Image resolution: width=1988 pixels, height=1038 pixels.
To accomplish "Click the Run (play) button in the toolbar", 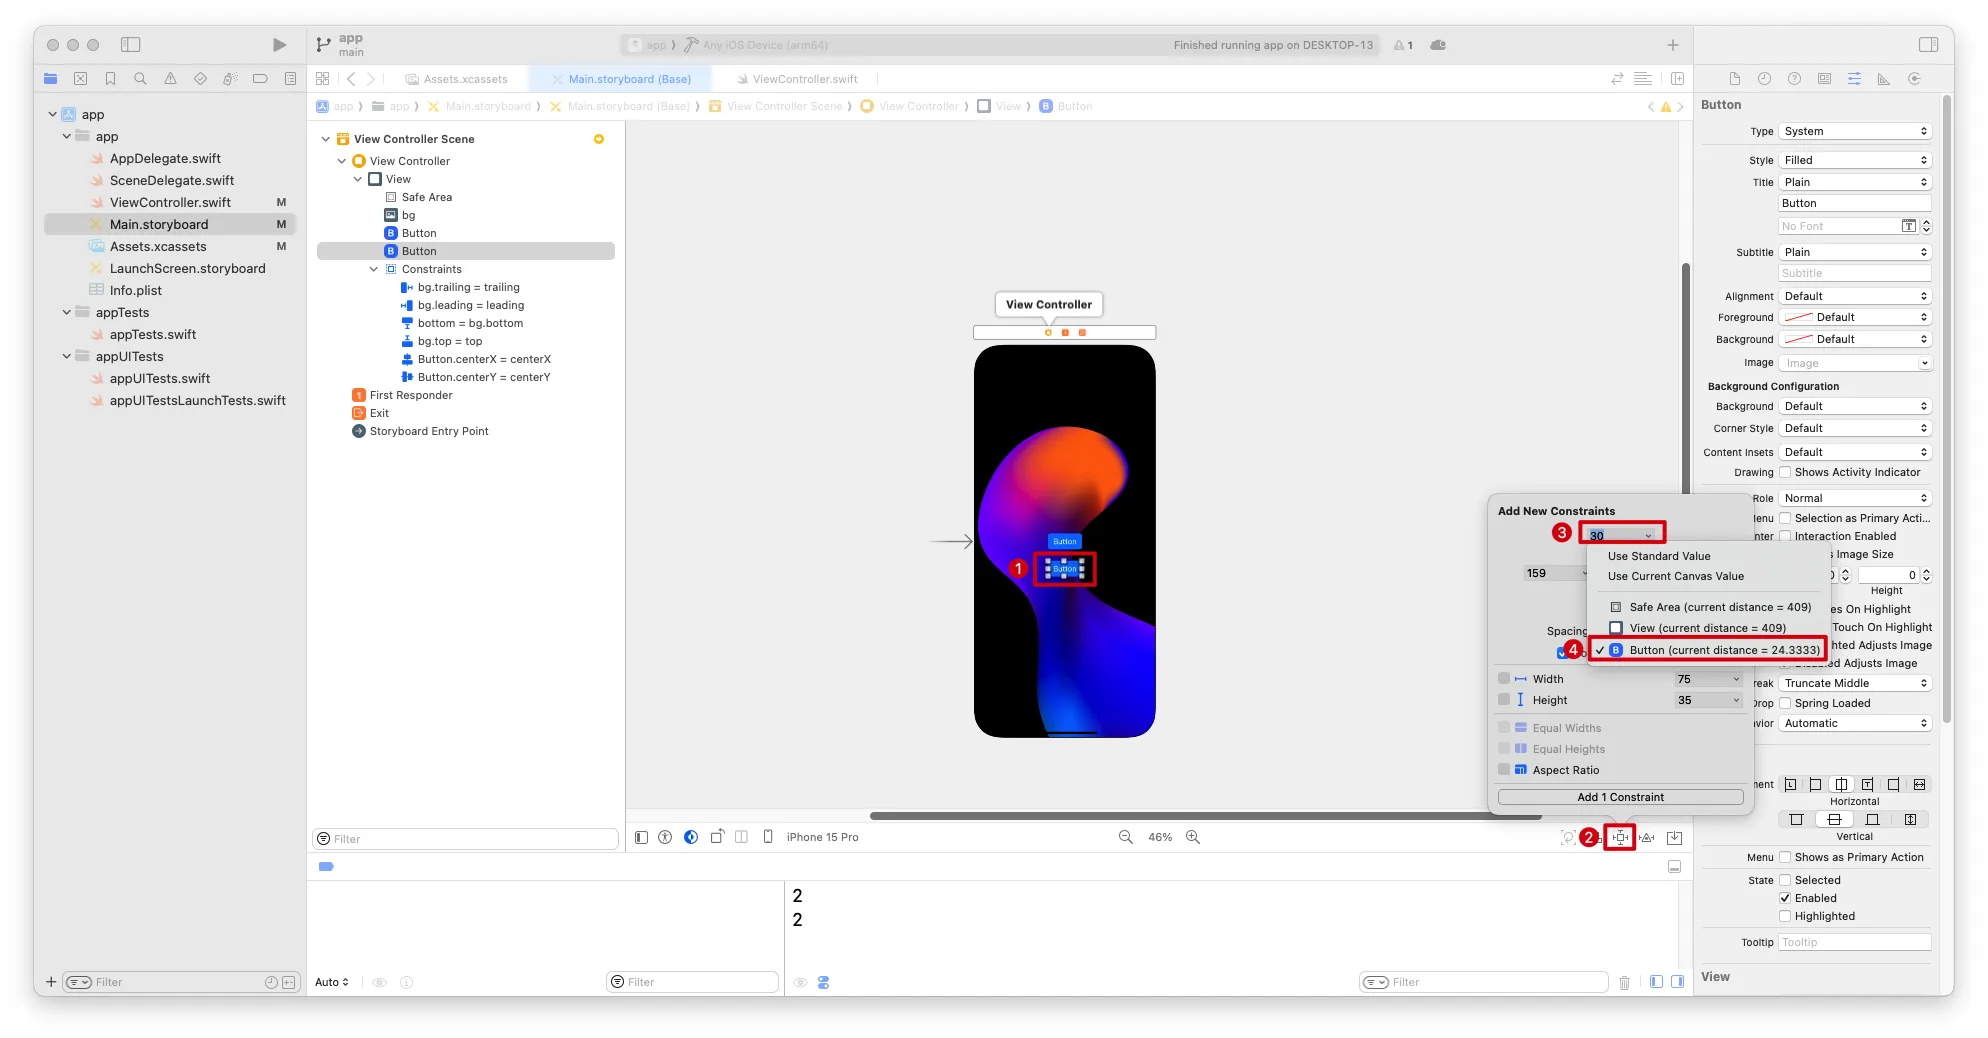I will coord(279,45).
